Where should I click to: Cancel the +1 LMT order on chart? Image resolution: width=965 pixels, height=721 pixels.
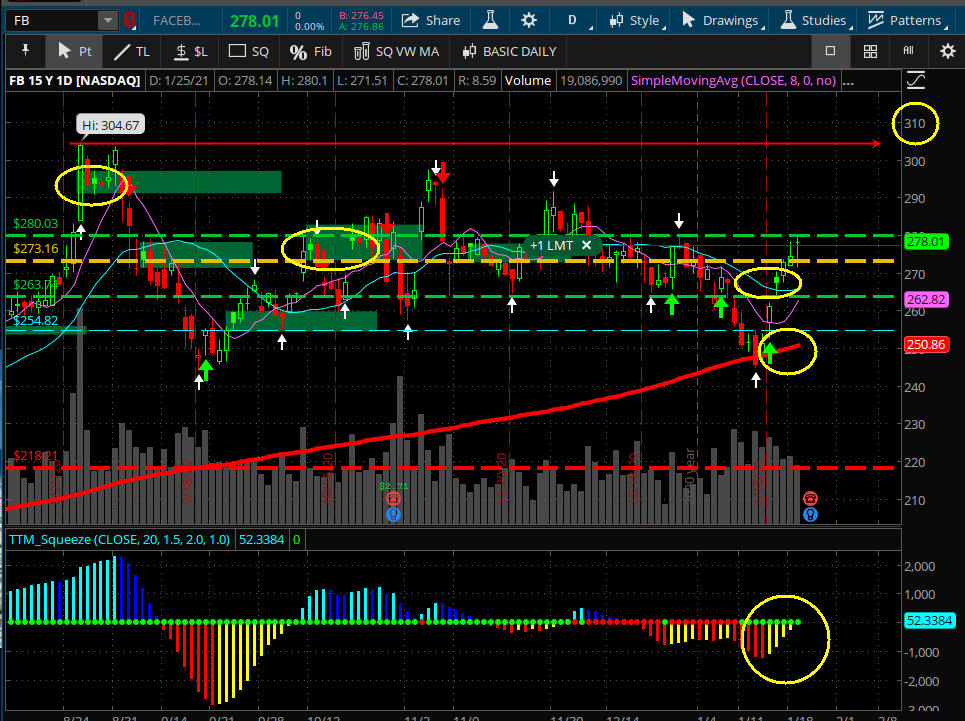click(x=587, y=245)
